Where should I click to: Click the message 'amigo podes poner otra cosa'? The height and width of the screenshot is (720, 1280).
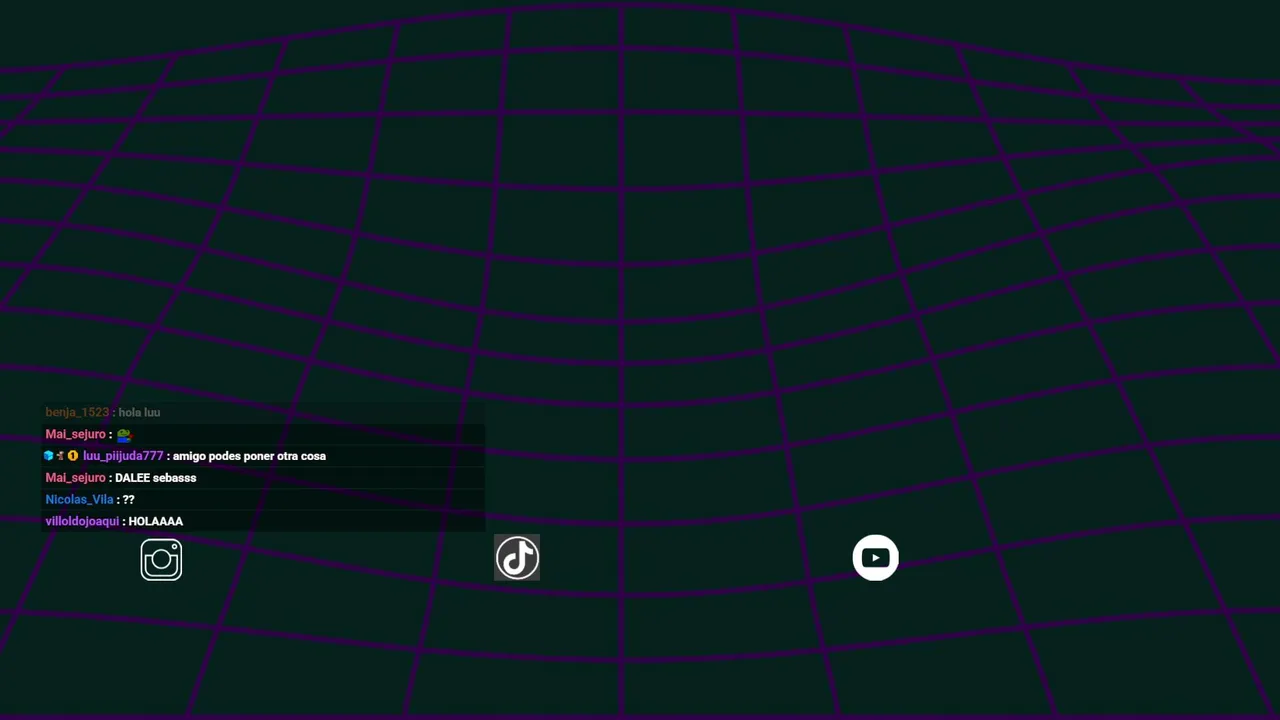coord(249,456)
